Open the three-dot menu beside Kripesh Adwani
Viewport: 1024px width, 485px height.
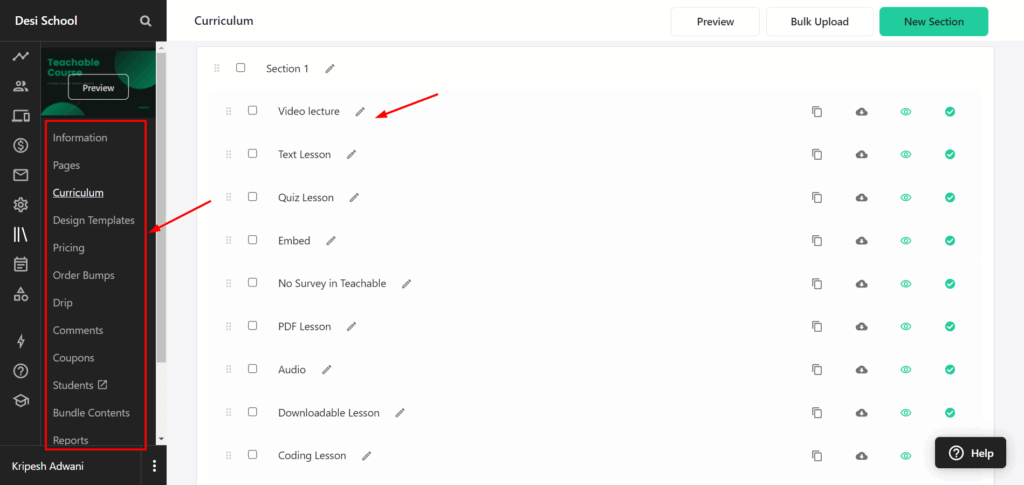tap(154, 466)
